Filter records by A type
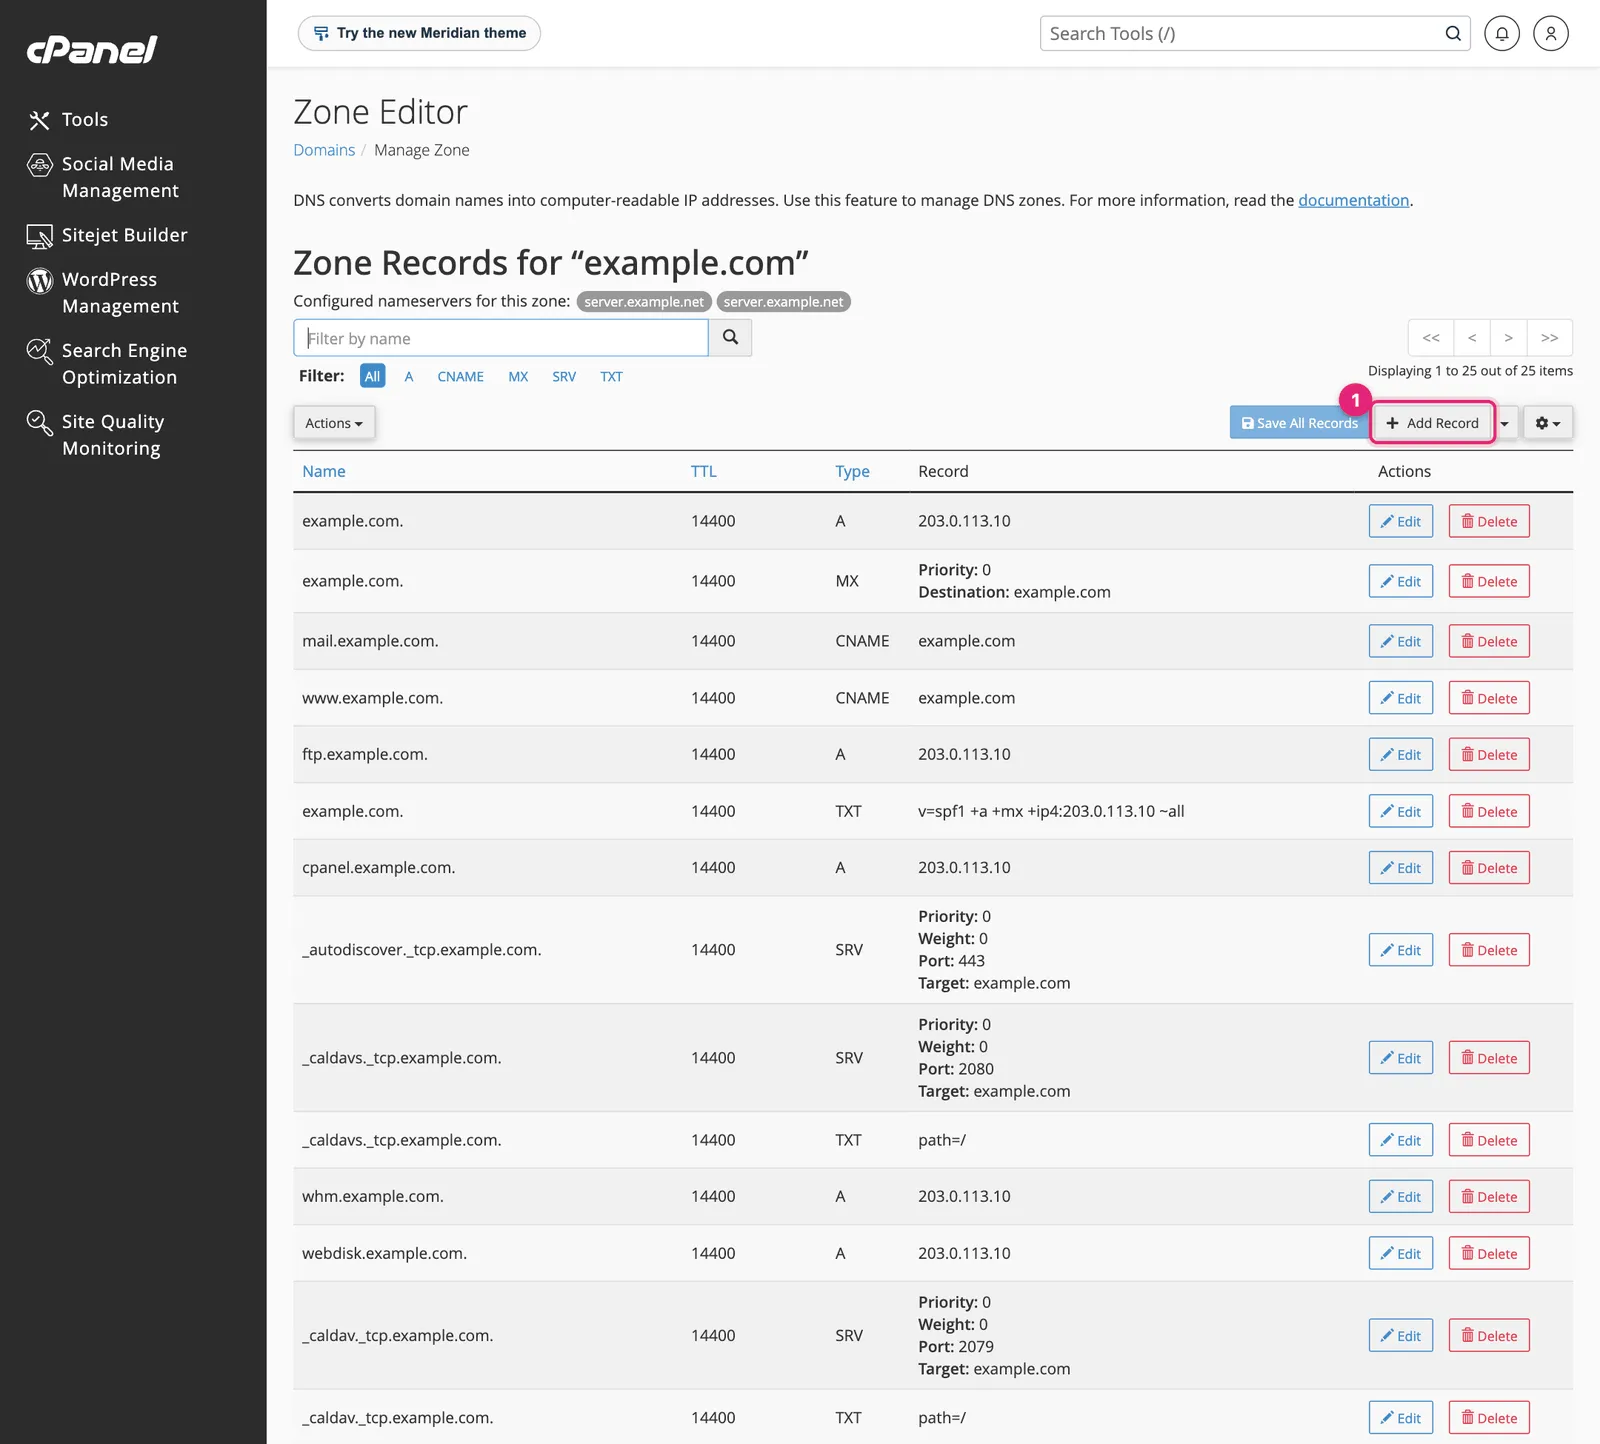 tap(409, 376)
